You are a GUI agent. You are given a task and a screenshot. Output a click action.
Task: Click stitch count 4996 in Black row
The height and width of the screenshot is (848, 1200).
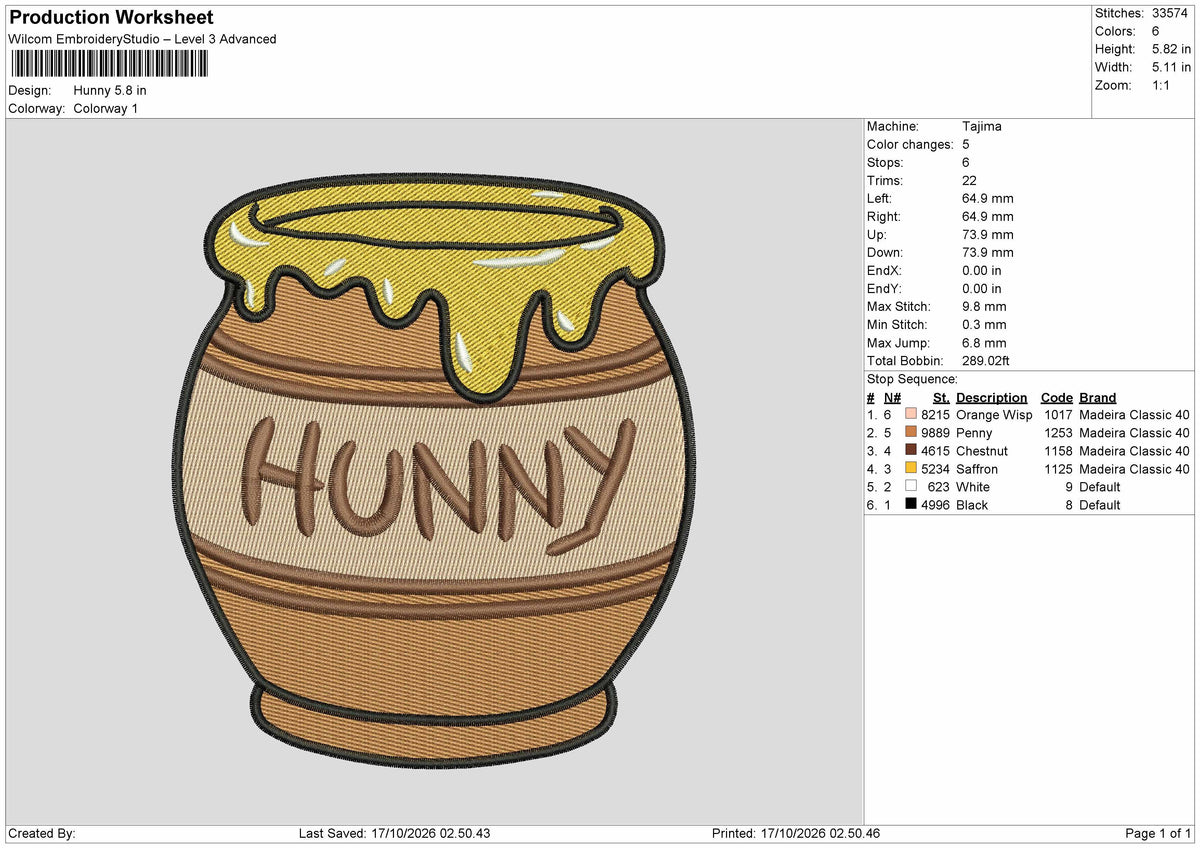[935, 505]
